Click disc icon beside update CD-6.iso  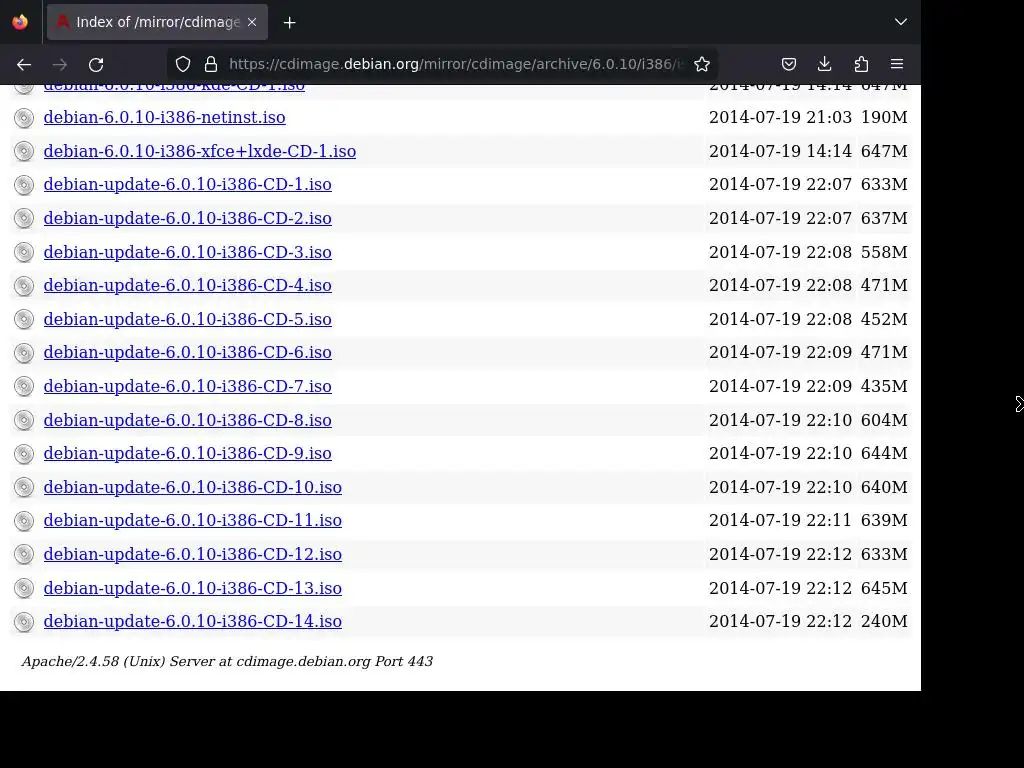24,353
